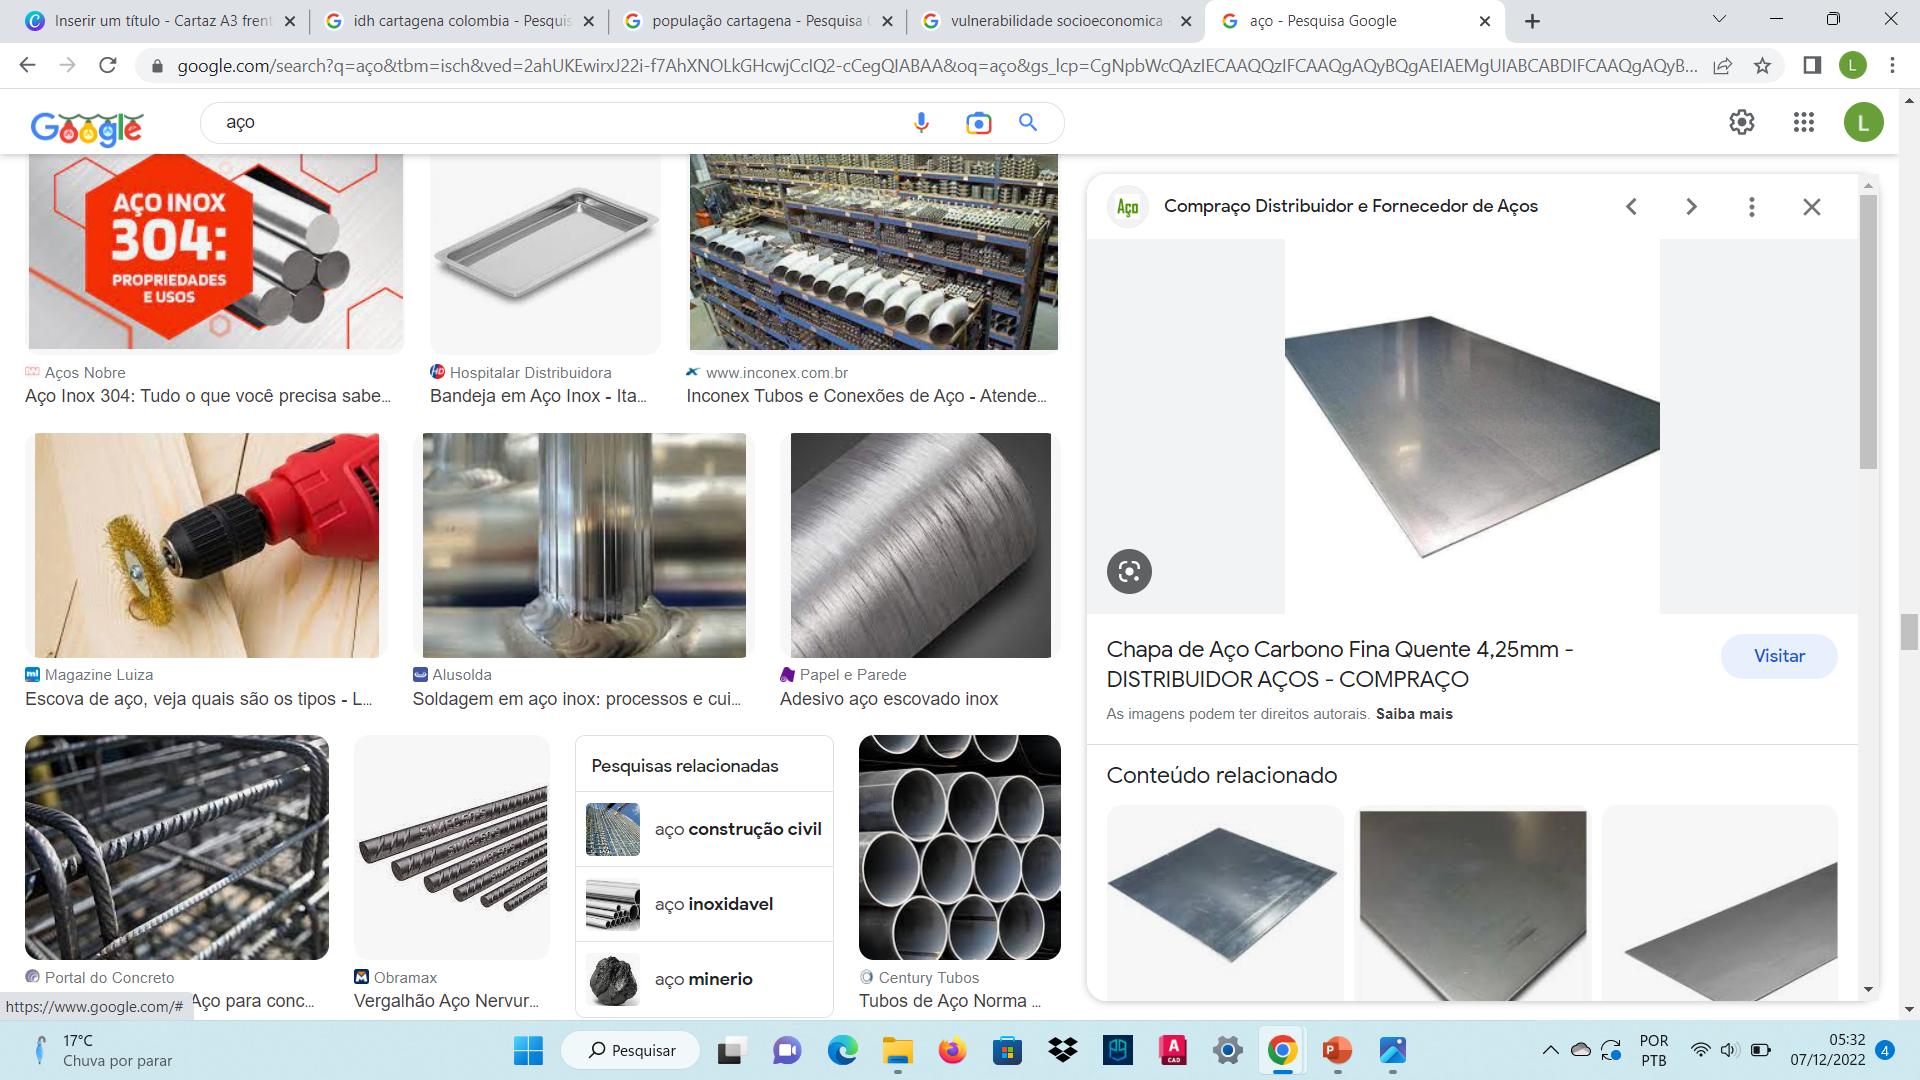Bookmark this page with star icon
The image size is (1920, 1080).
(1762, 66)
